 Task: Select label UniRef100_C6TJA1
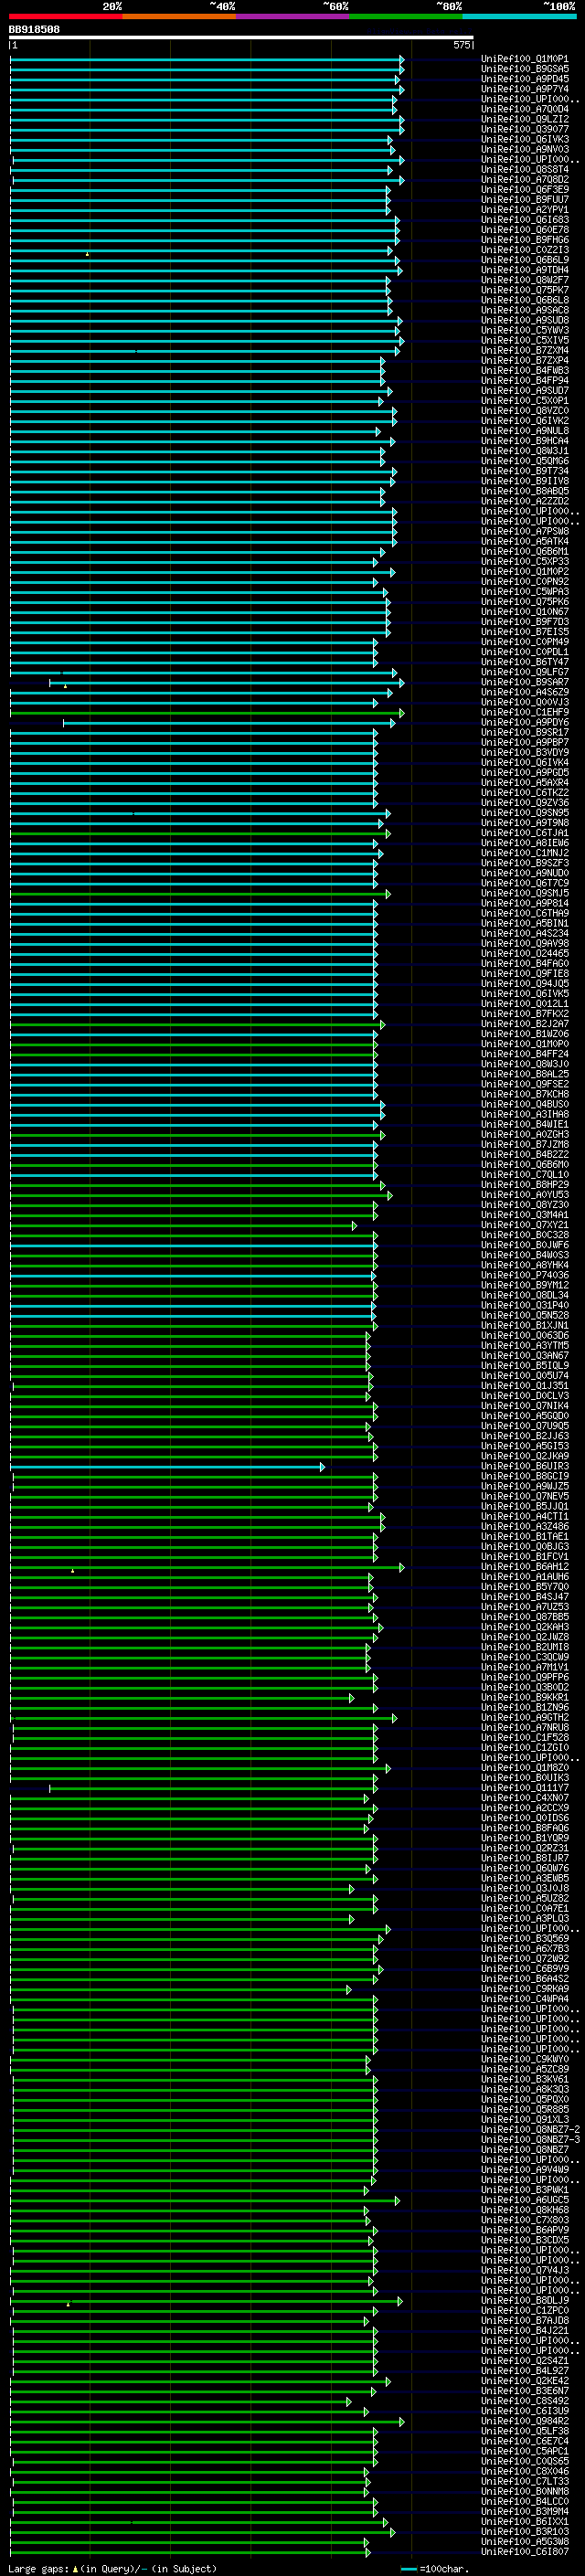[x=525, y=833]
